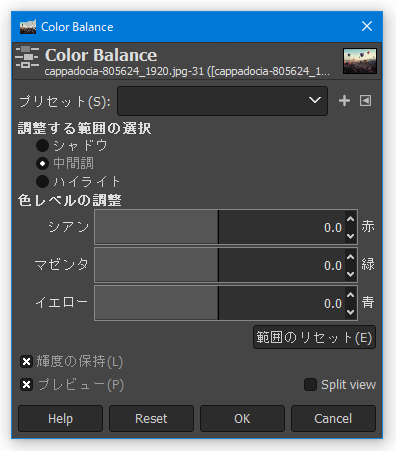
Task: Click the Help button
Action: [60, 419]
